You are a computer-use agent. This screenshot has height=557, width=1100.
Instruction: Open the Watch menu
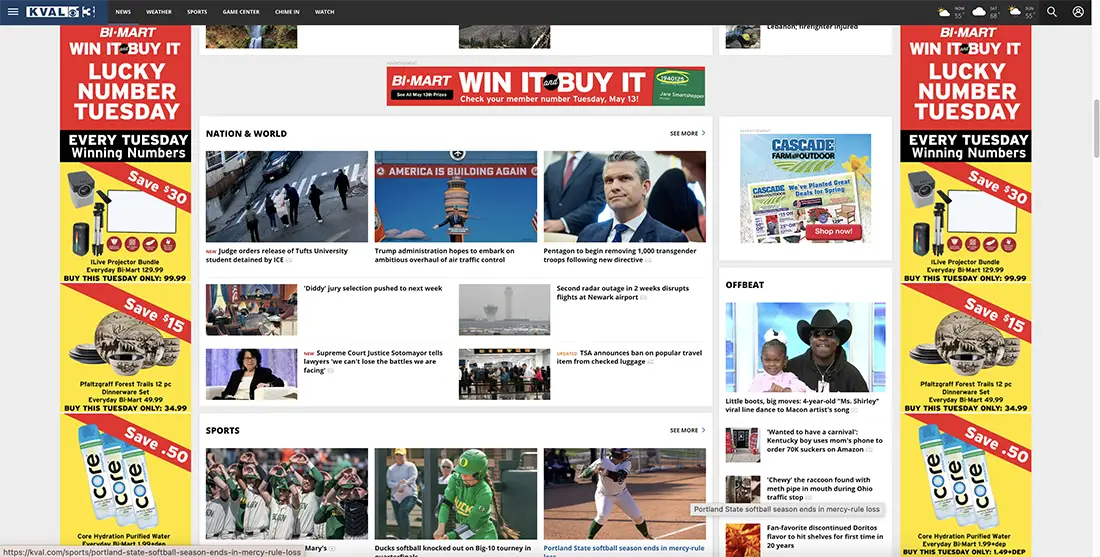click(324, 12)
